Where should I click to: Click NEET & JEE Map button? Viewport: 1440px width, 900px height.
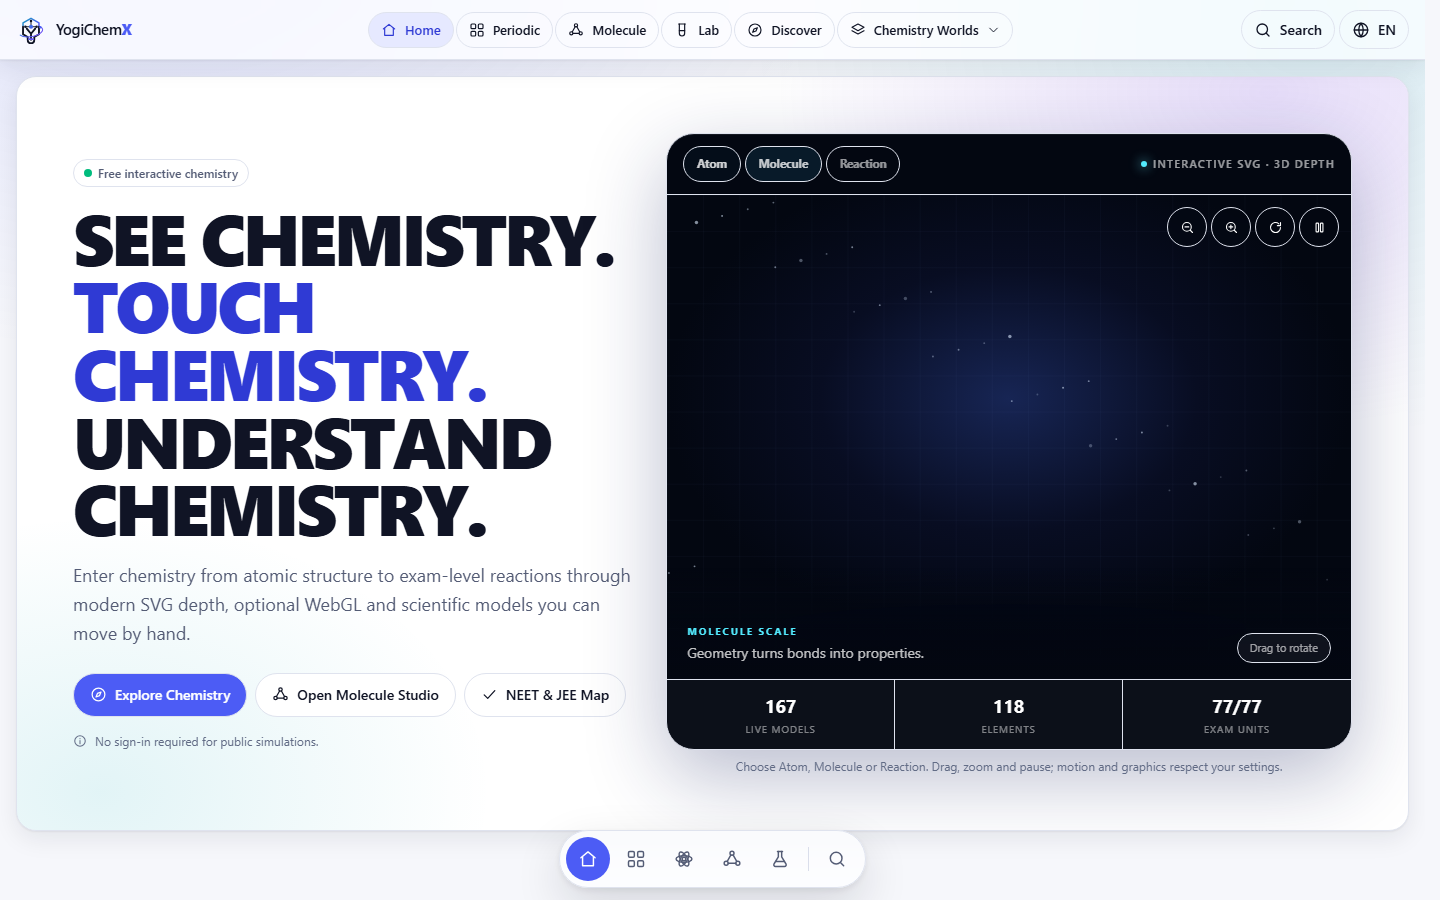pos(545,695)
